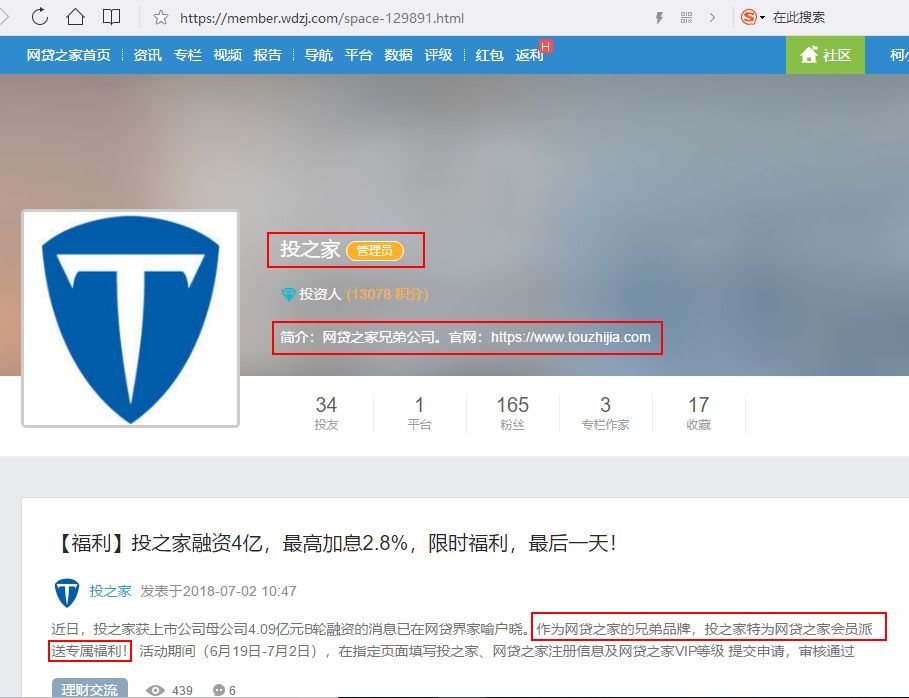This screenshot has height=698, width=909.
Task: Click the 13078 积分 points text
Action: pos(387,295)
